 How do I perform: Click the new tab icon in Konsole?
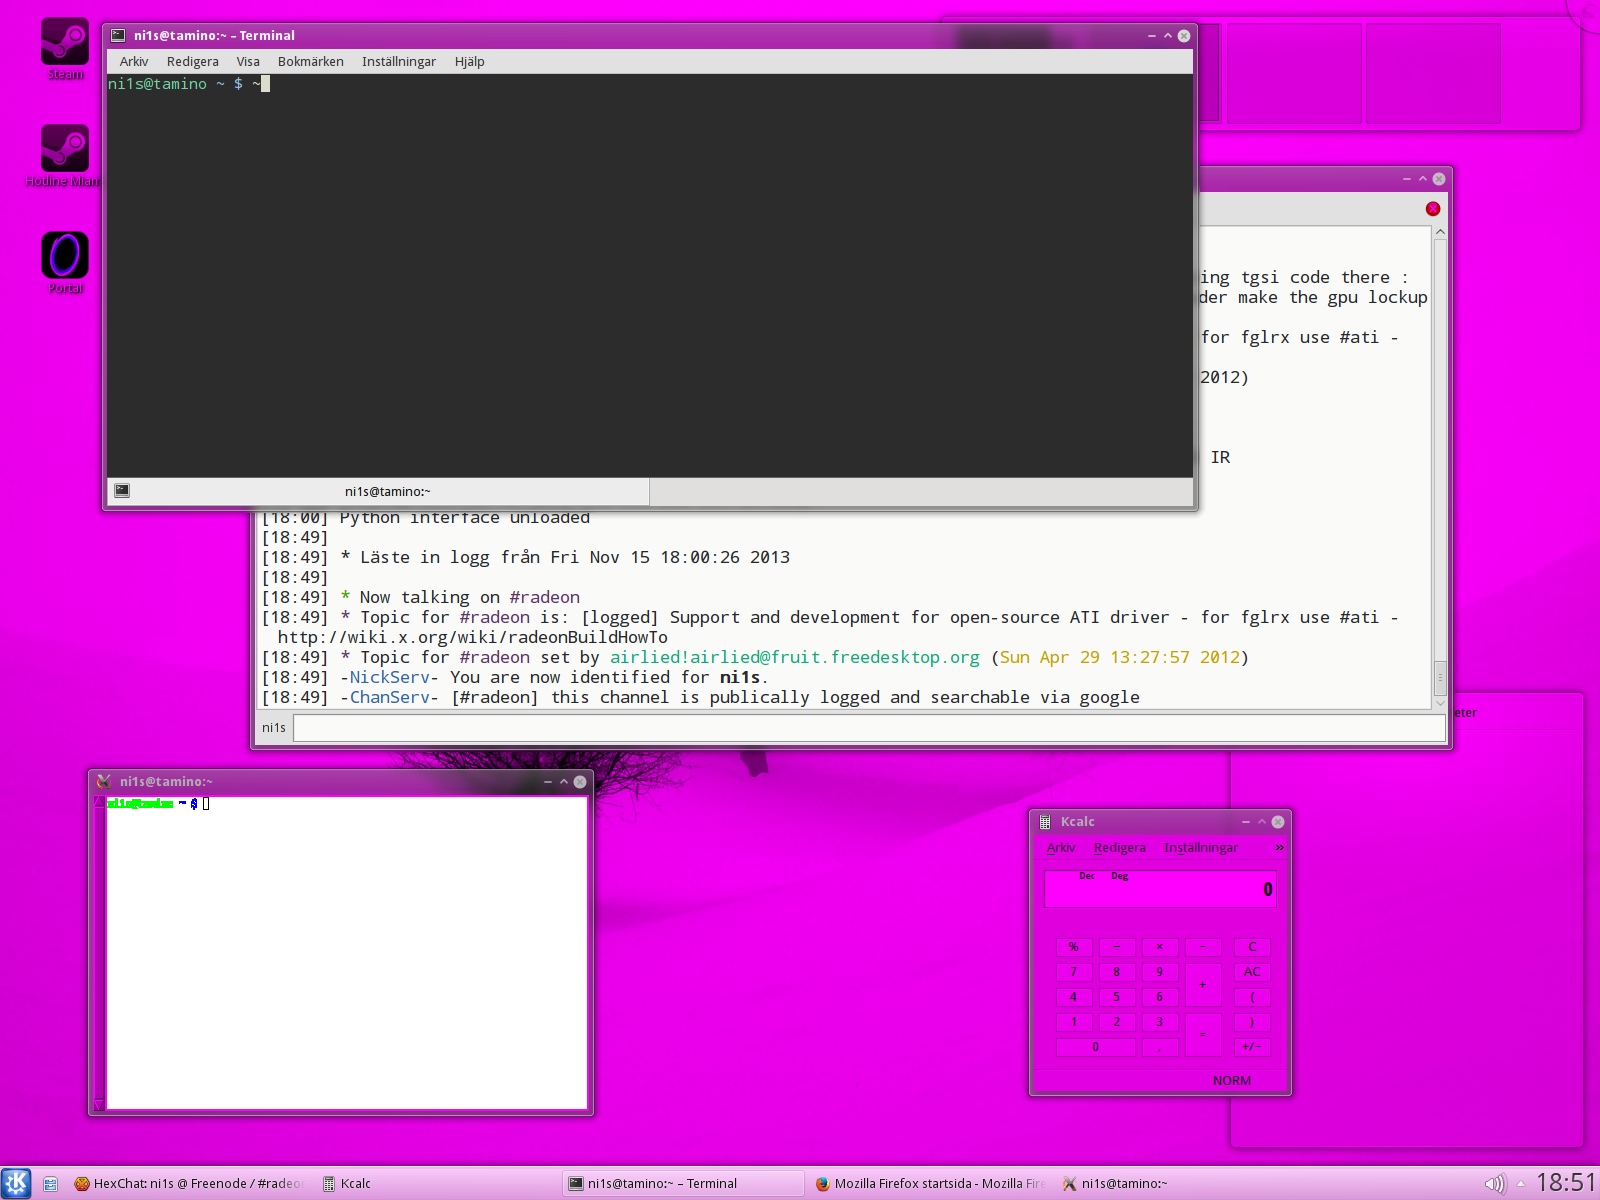pos(122,491)
